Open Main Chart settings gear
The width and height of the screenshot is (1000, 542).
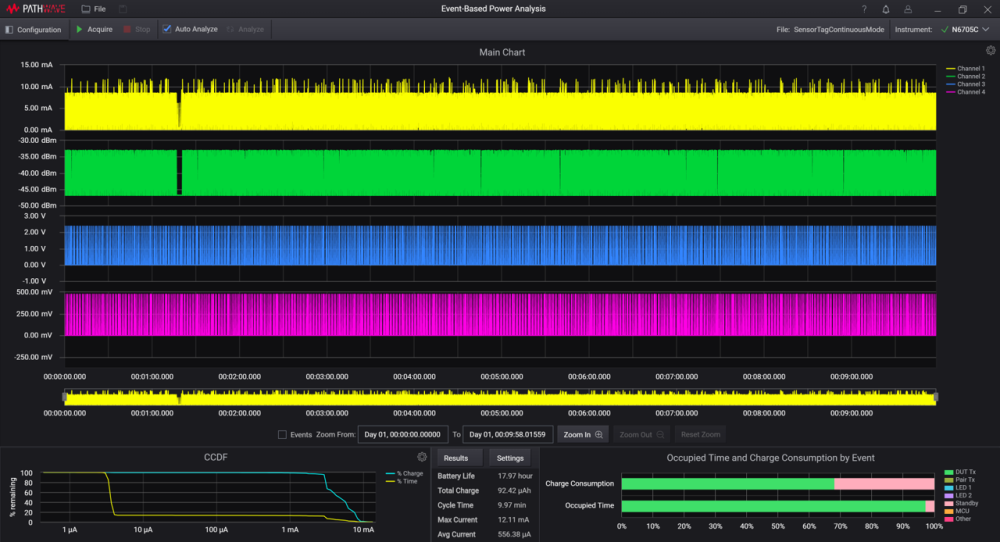[990, 51]
